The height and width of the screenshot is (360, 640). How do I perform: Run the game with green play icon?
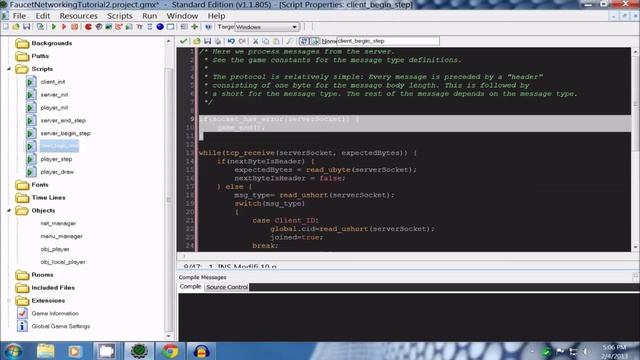(x=54, y=27)
